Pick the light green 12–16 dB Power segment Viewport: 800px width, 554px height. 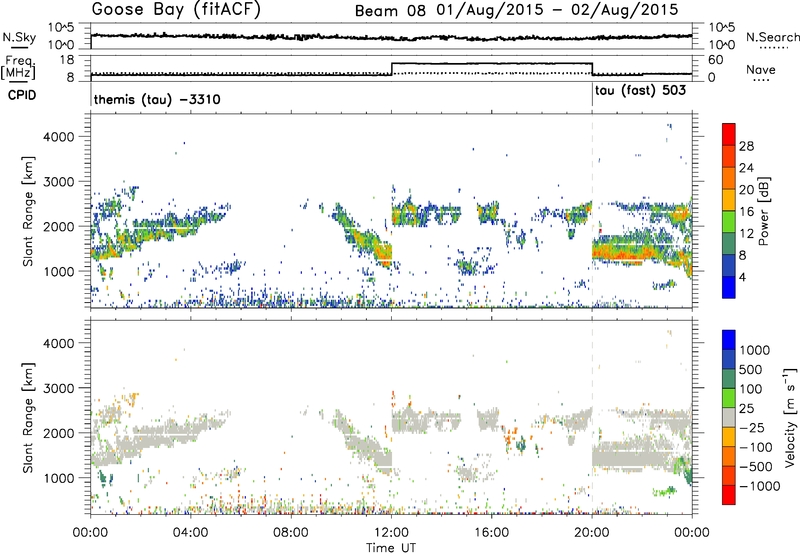(x=729, y=222)
